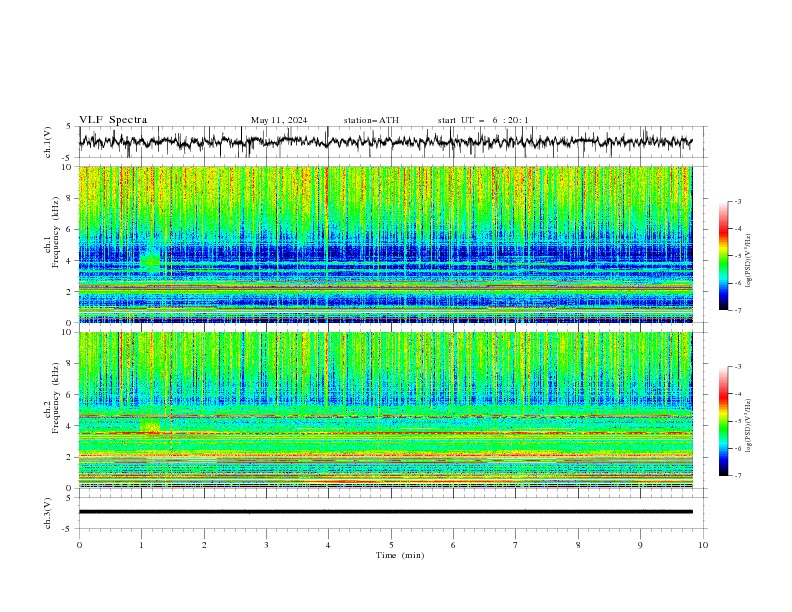792x612 pixels.
Task: Click the date text "May 11, 2024"
Action: [279, 120]
